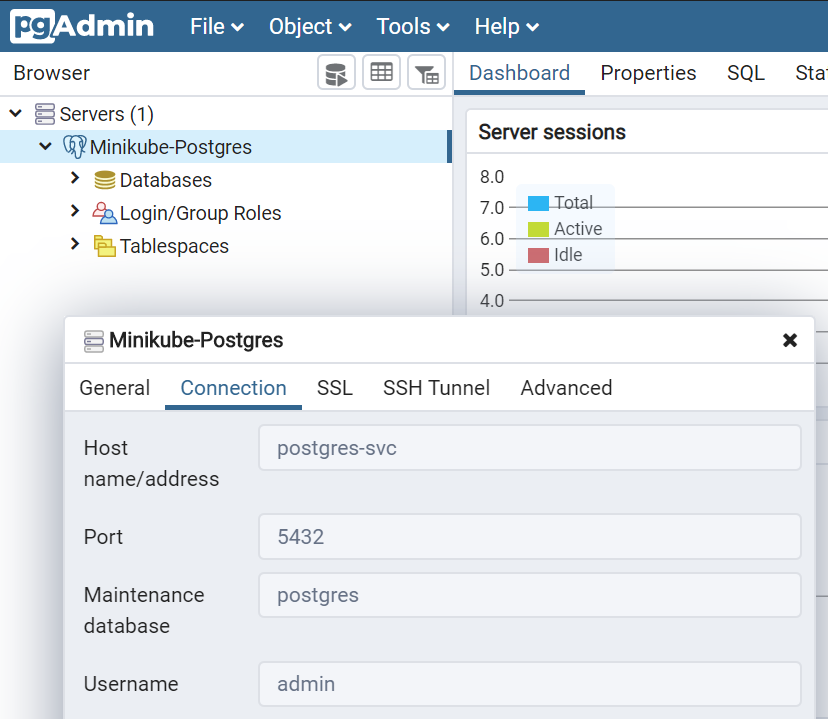Click the Login/Group Roles users icon
The width and height of the screenshot is (828, 719).
105,213
